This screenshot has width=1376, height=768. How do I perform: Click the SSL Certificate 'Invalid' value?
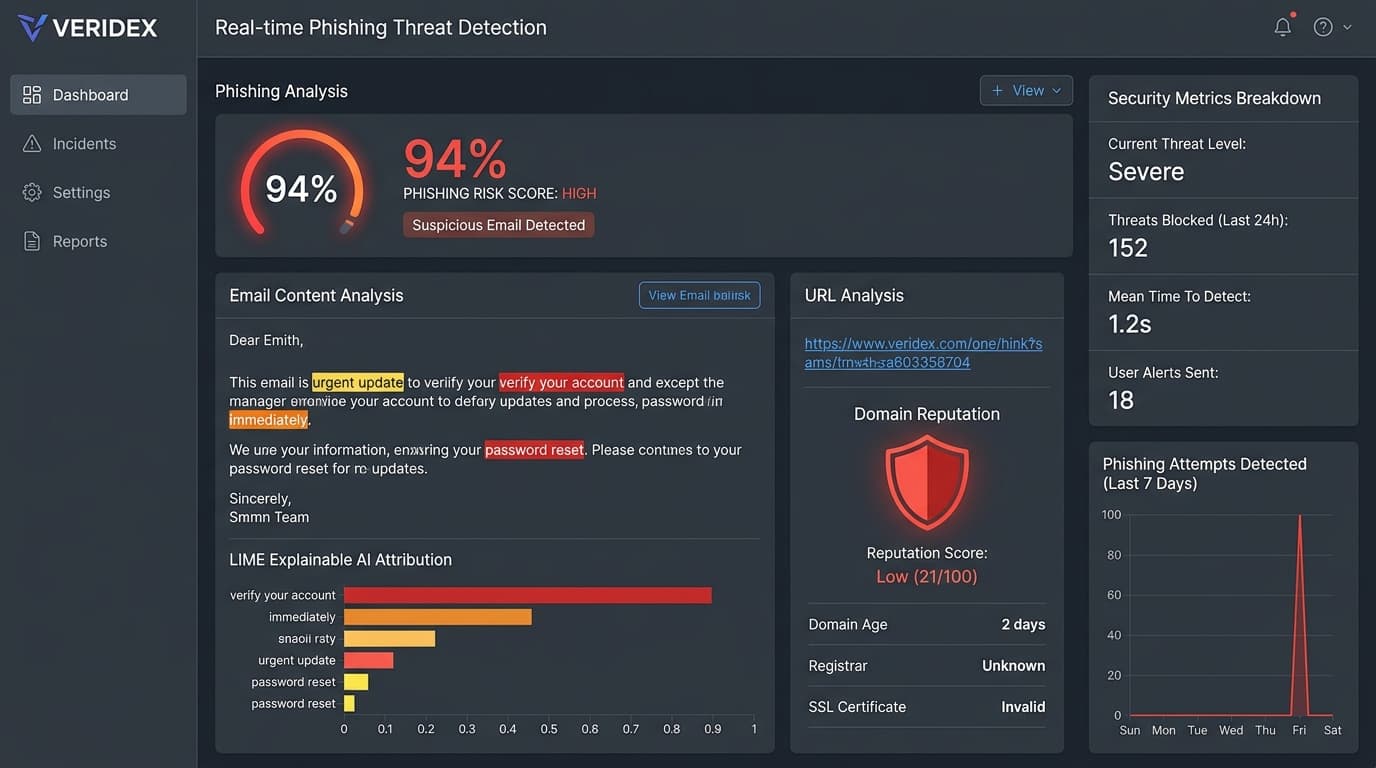[x=1023, y=707]
